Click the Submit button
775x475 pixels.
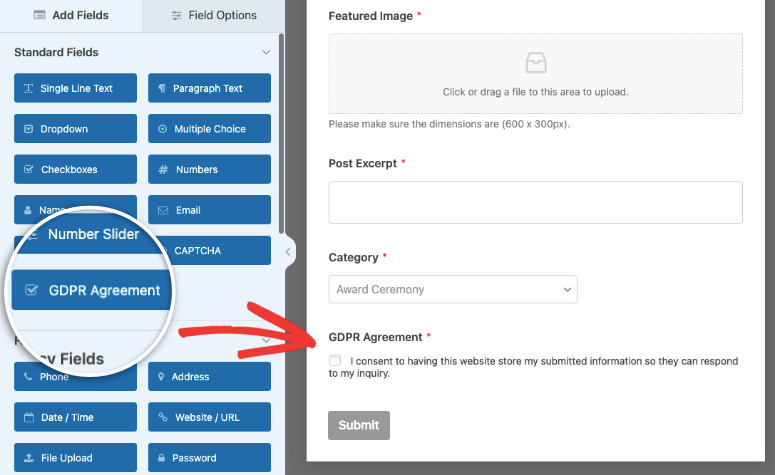click(359, 425)
